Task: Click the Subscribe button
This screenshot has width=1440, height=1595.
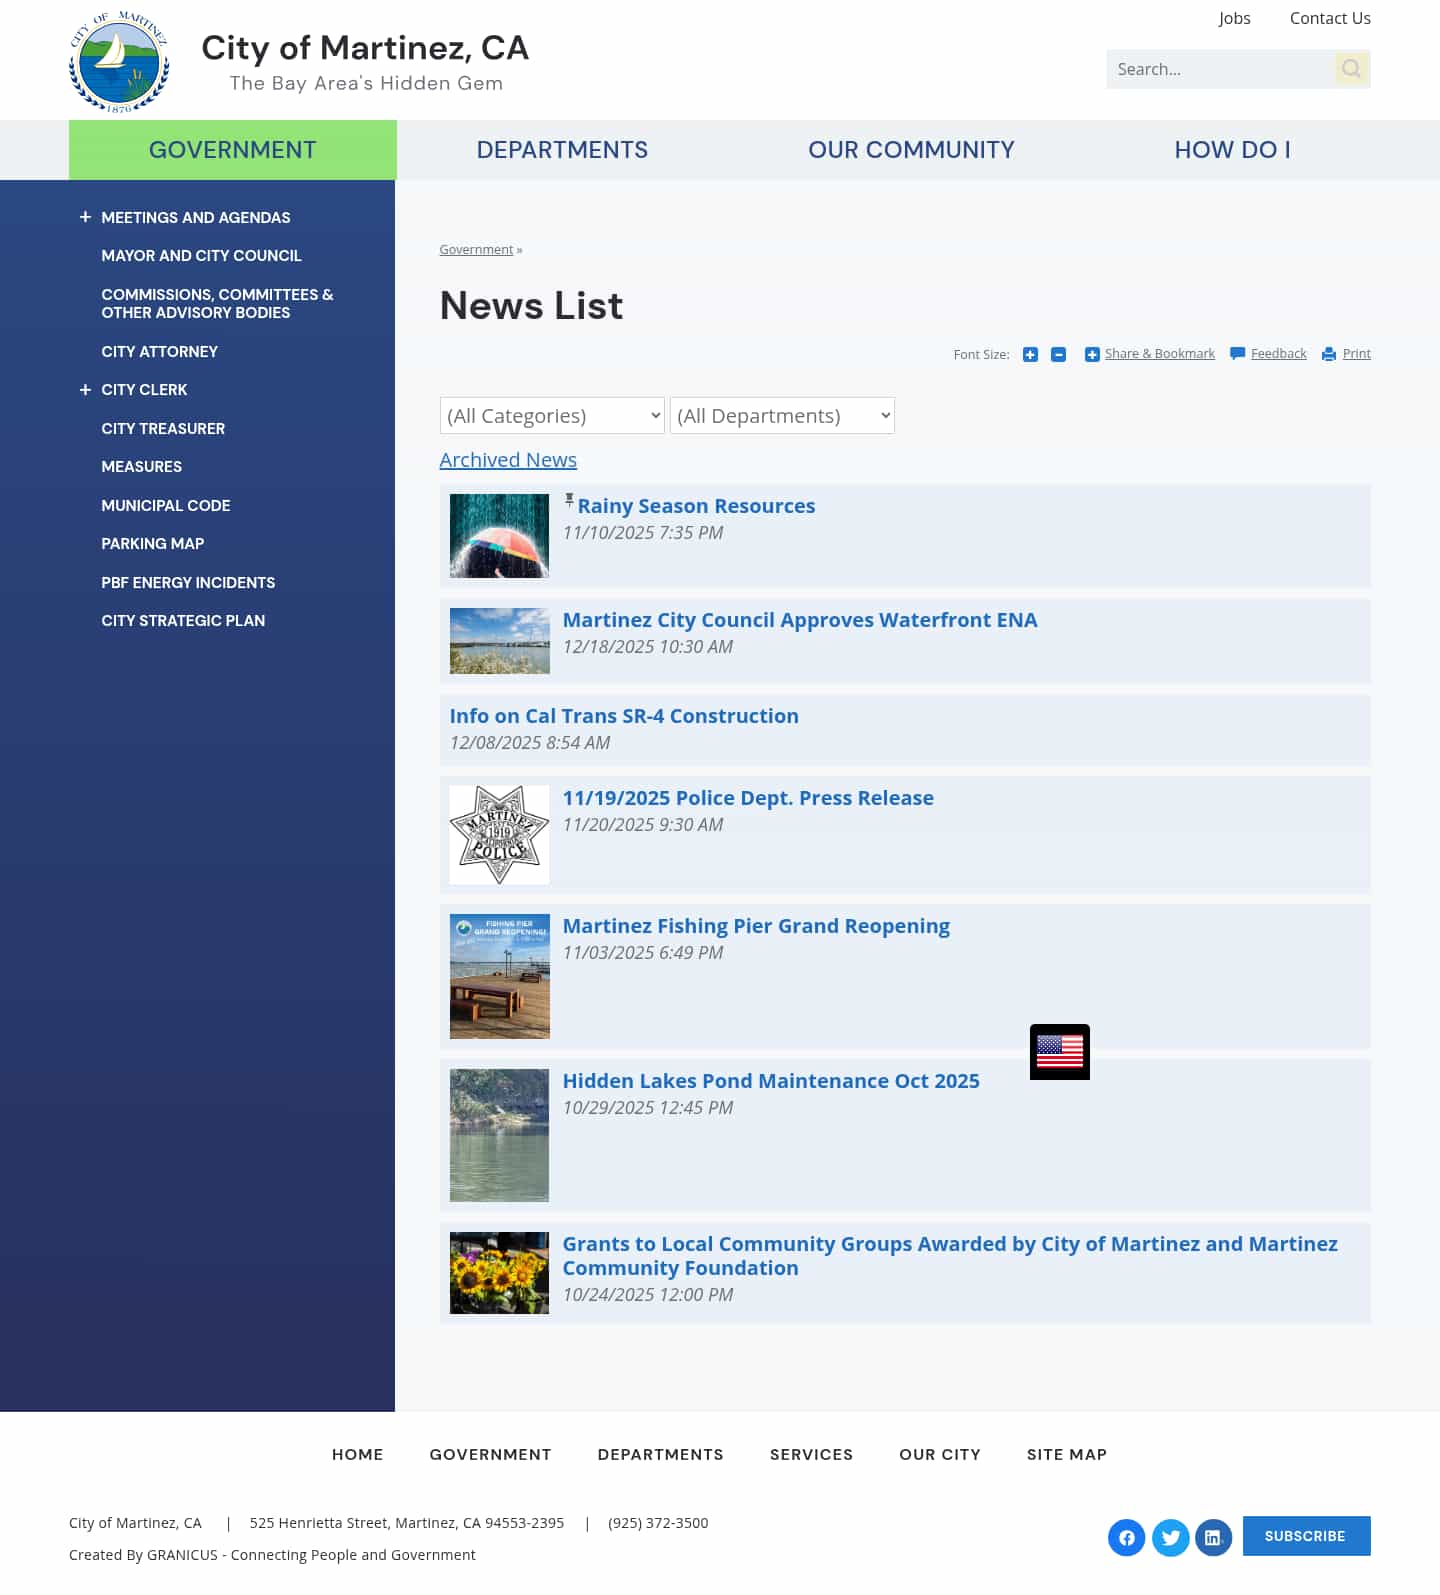Action: (1306, 1536)
